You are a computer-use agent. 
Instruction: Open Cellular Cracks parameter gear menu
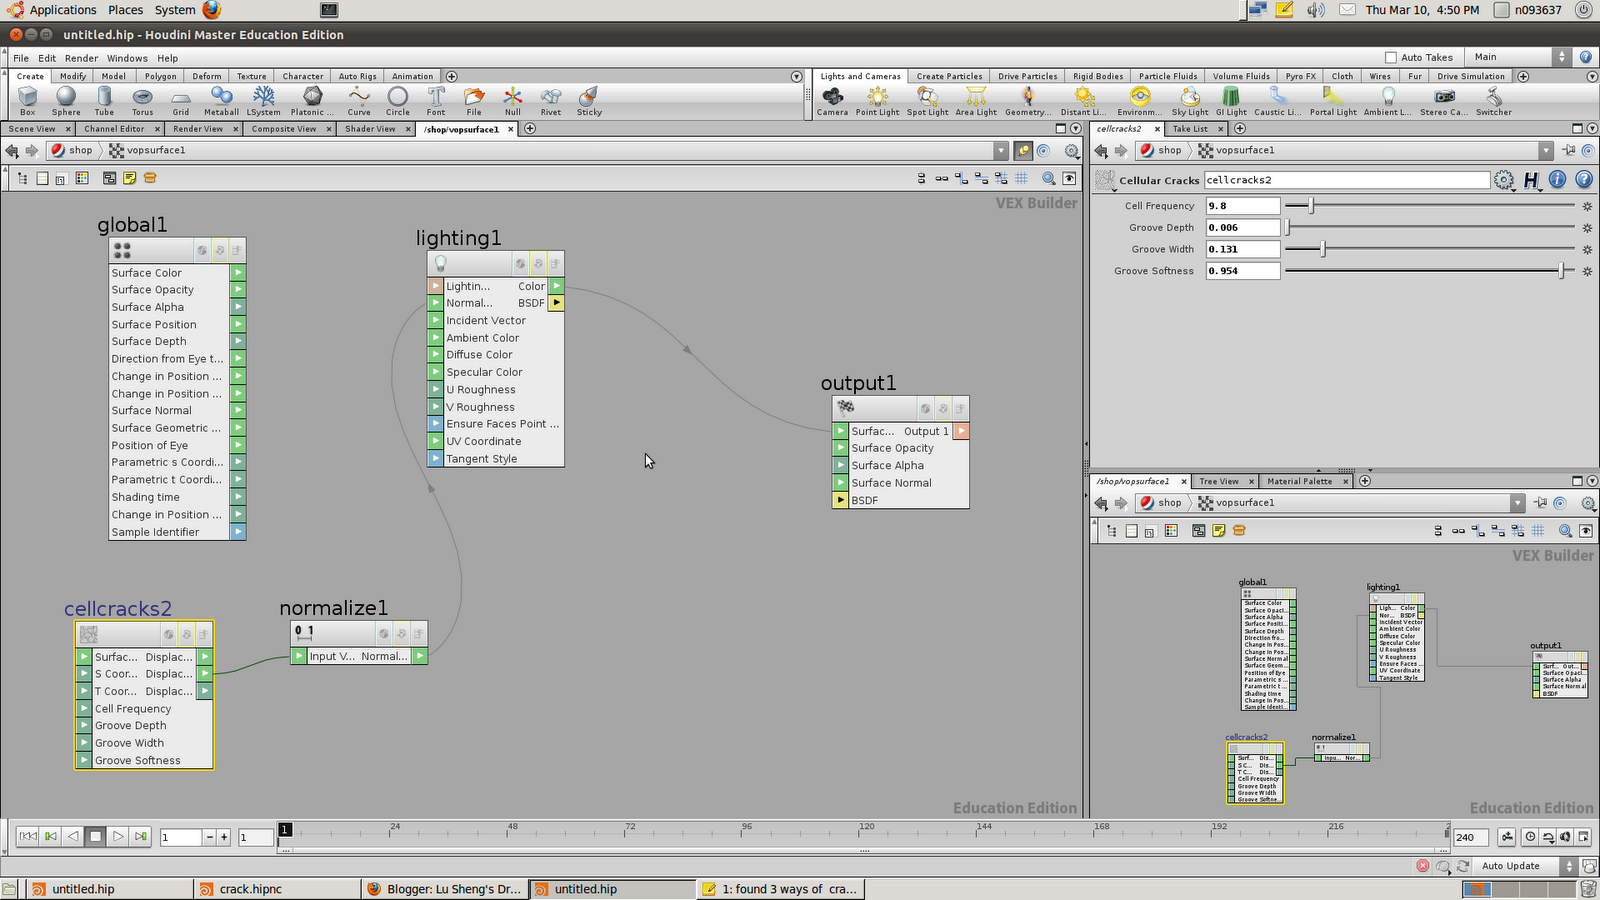[1504, 180]
